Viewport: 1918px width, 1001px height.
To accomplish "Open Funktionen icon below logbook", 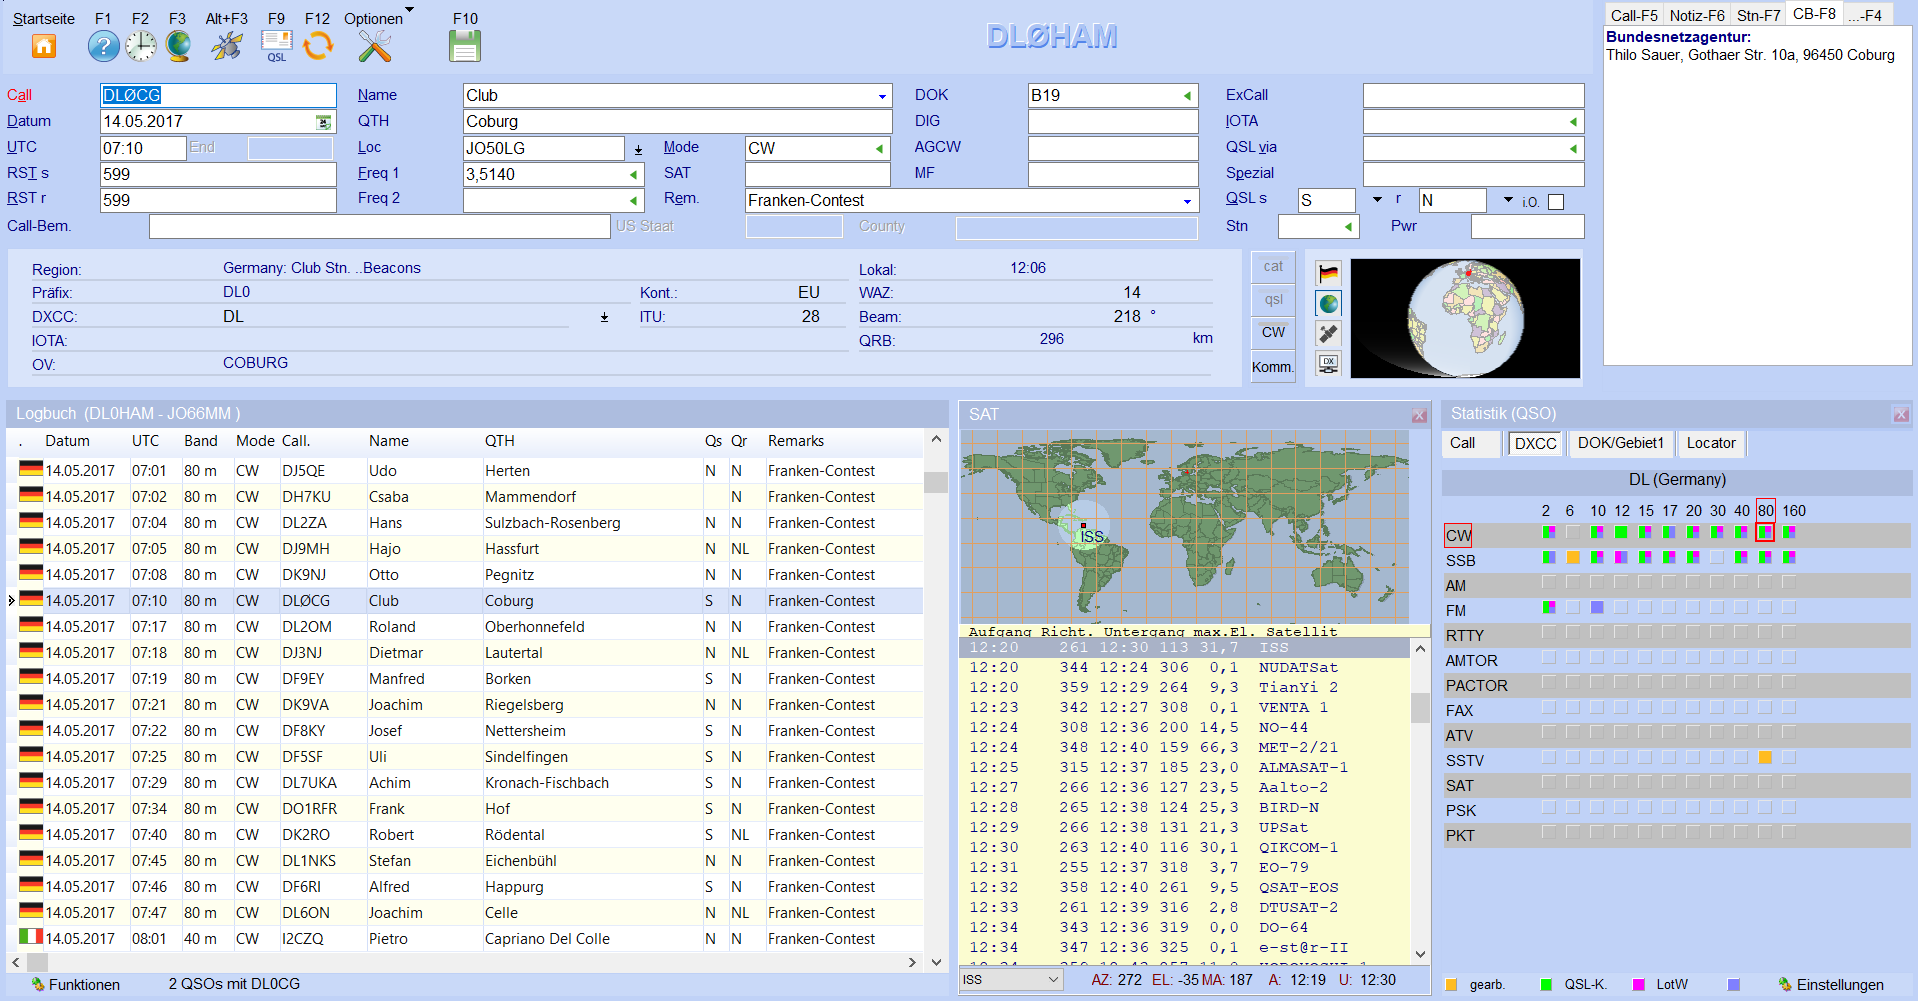I will [38, 985].
